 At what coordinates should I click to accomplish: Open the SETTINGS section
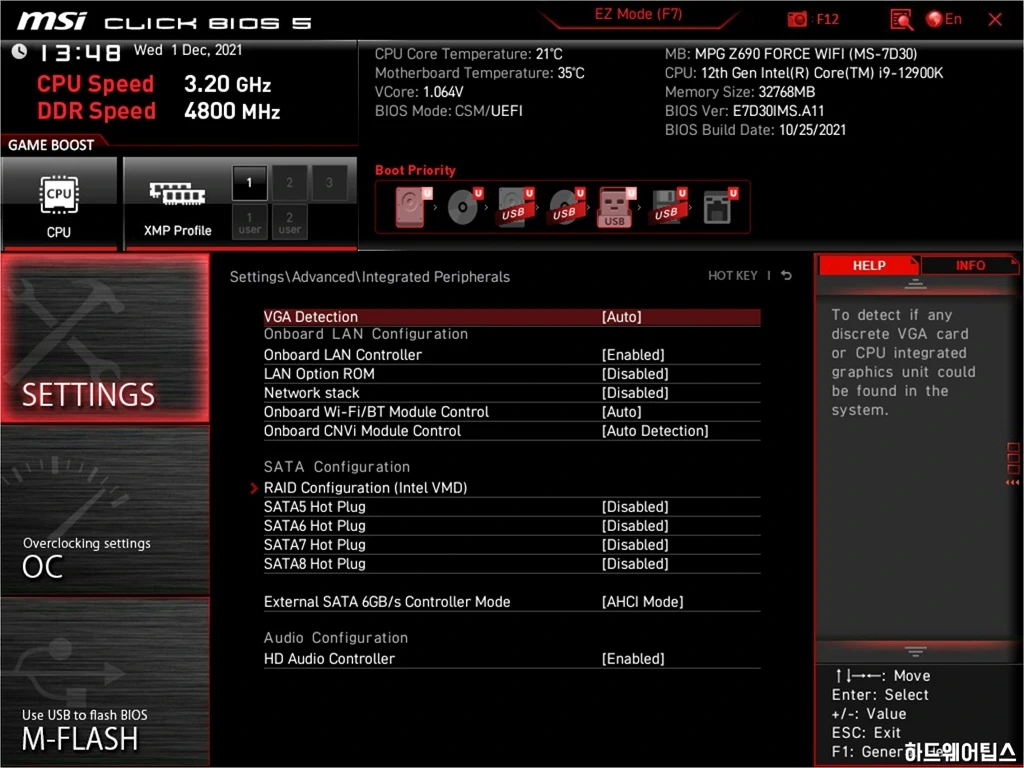tap(105, 338)
